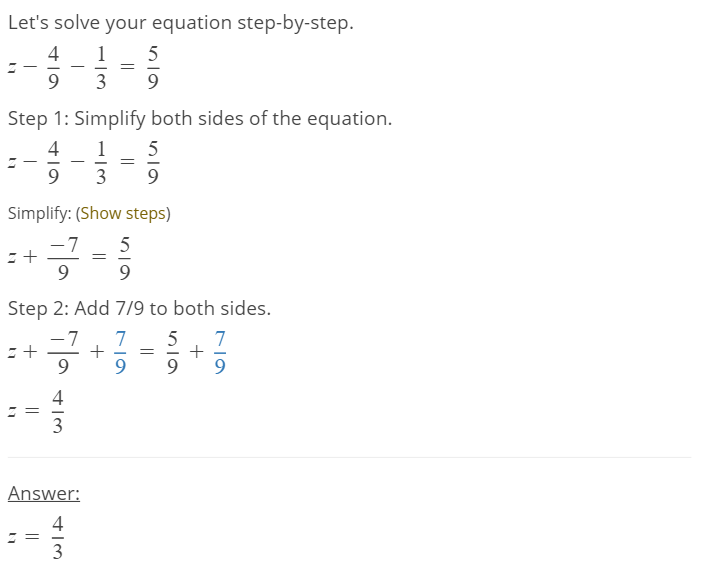The width and height of the screenshot is (713, 566).
Task: Click the horizontal divider above Answer
Action: (x=349, y=458)
